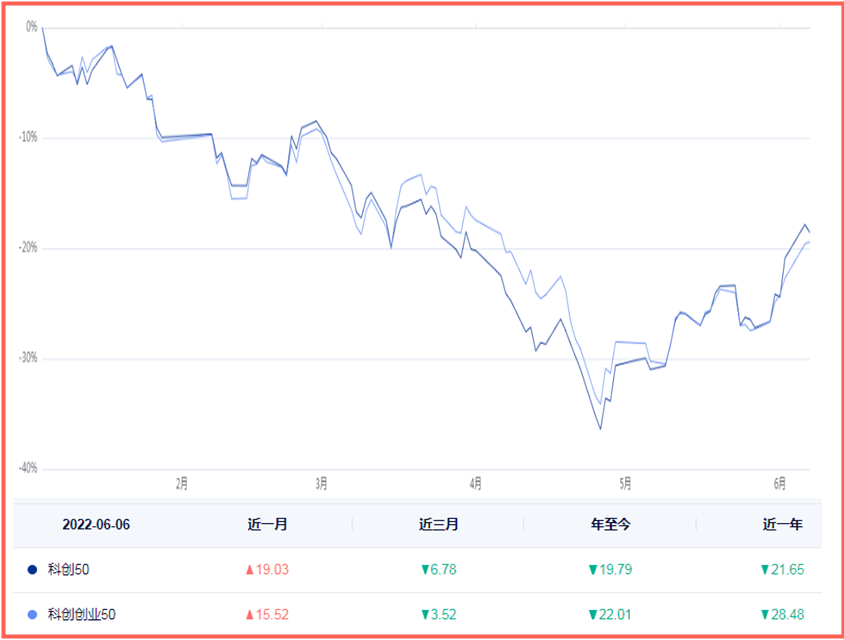Click the 科创50 index name

[69, 570]
